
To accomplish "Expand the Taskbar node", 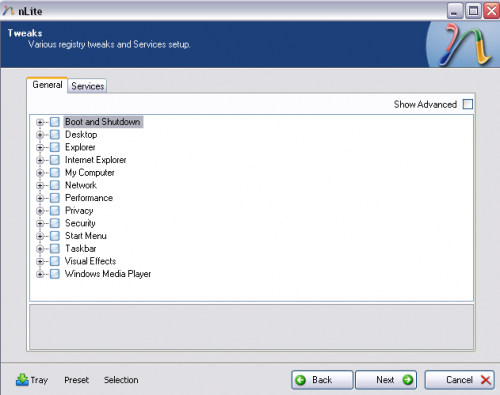I will pos(40,249).
